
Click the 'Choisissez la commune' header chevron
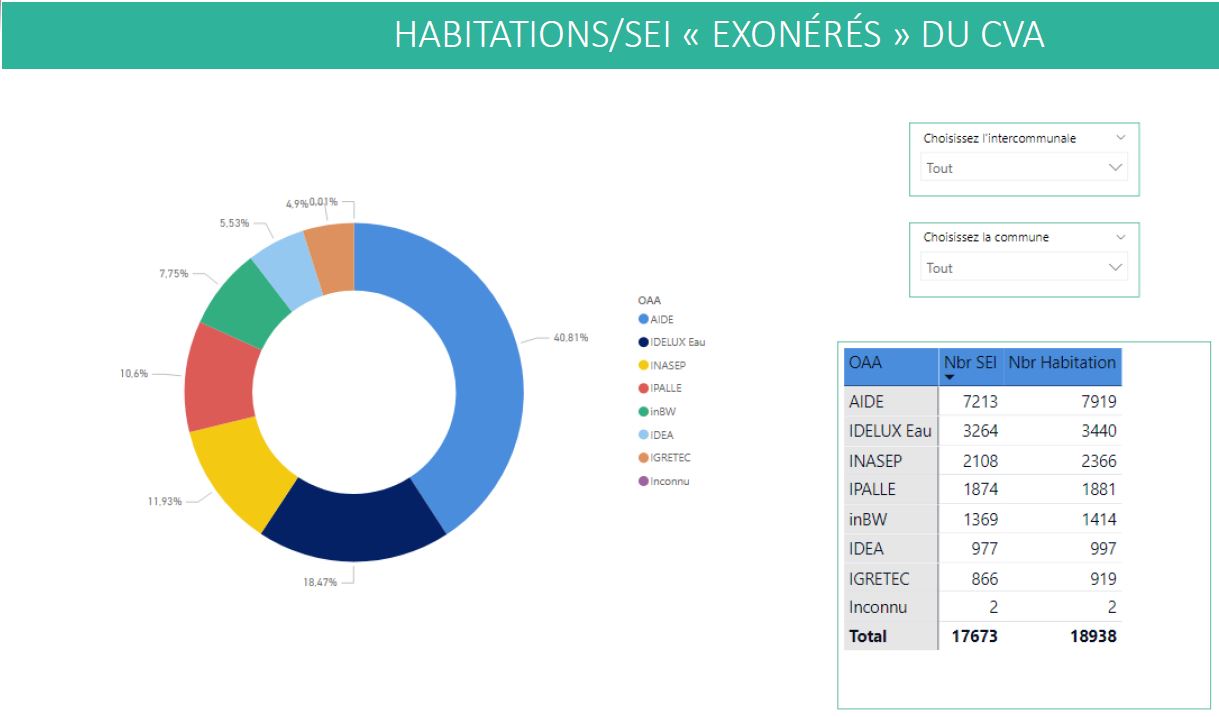1120,237
